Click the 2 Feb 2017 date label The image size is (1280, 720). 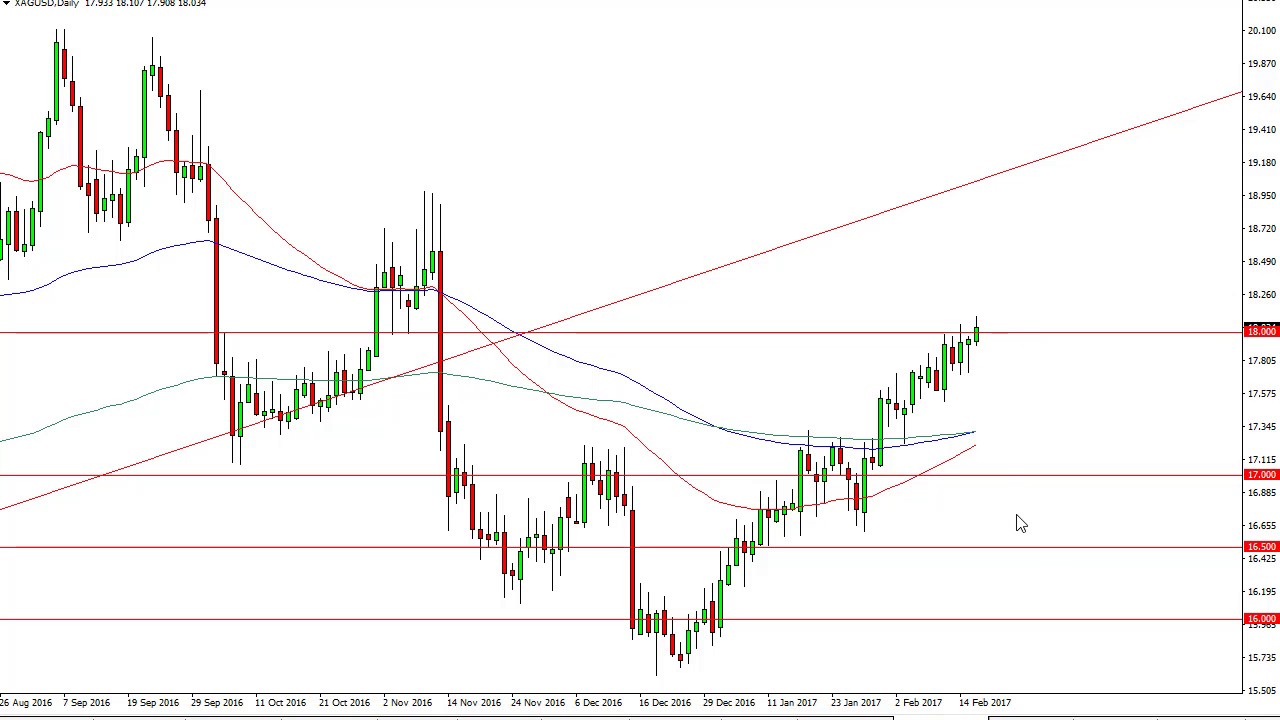918,703
